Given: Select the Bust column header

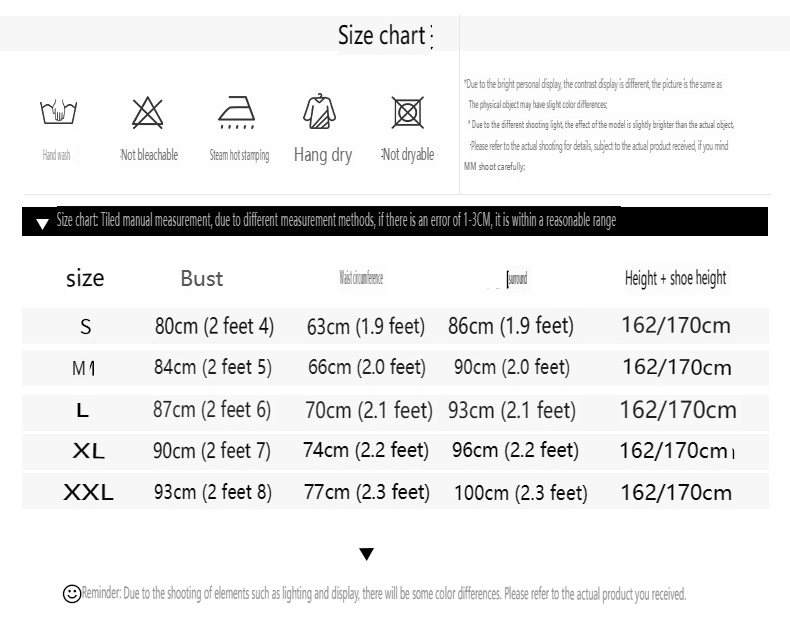Looking at the screenshot, I should click(202, 279).
